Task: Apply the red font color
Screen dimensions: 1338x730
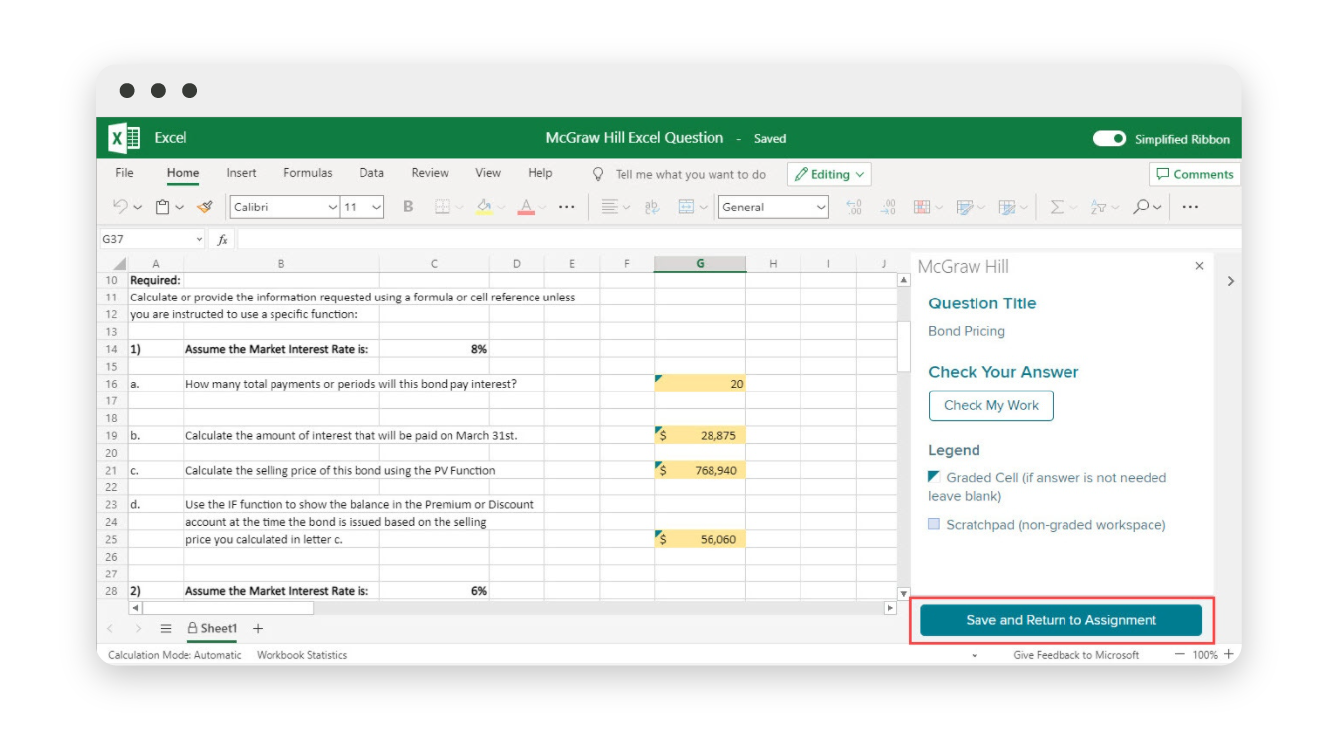Action: click(526, 207)
